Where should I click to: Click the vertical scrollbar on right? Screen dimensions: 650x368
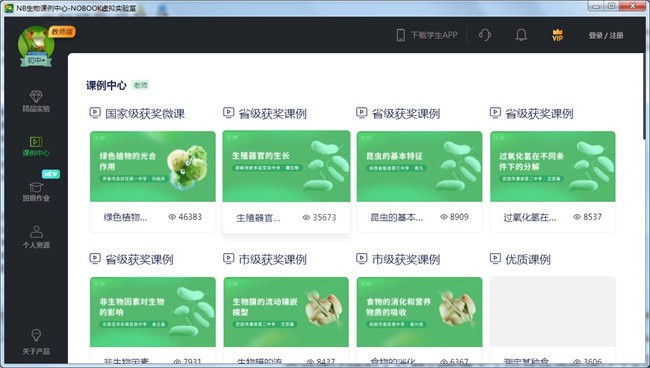(x=644, y=95)
